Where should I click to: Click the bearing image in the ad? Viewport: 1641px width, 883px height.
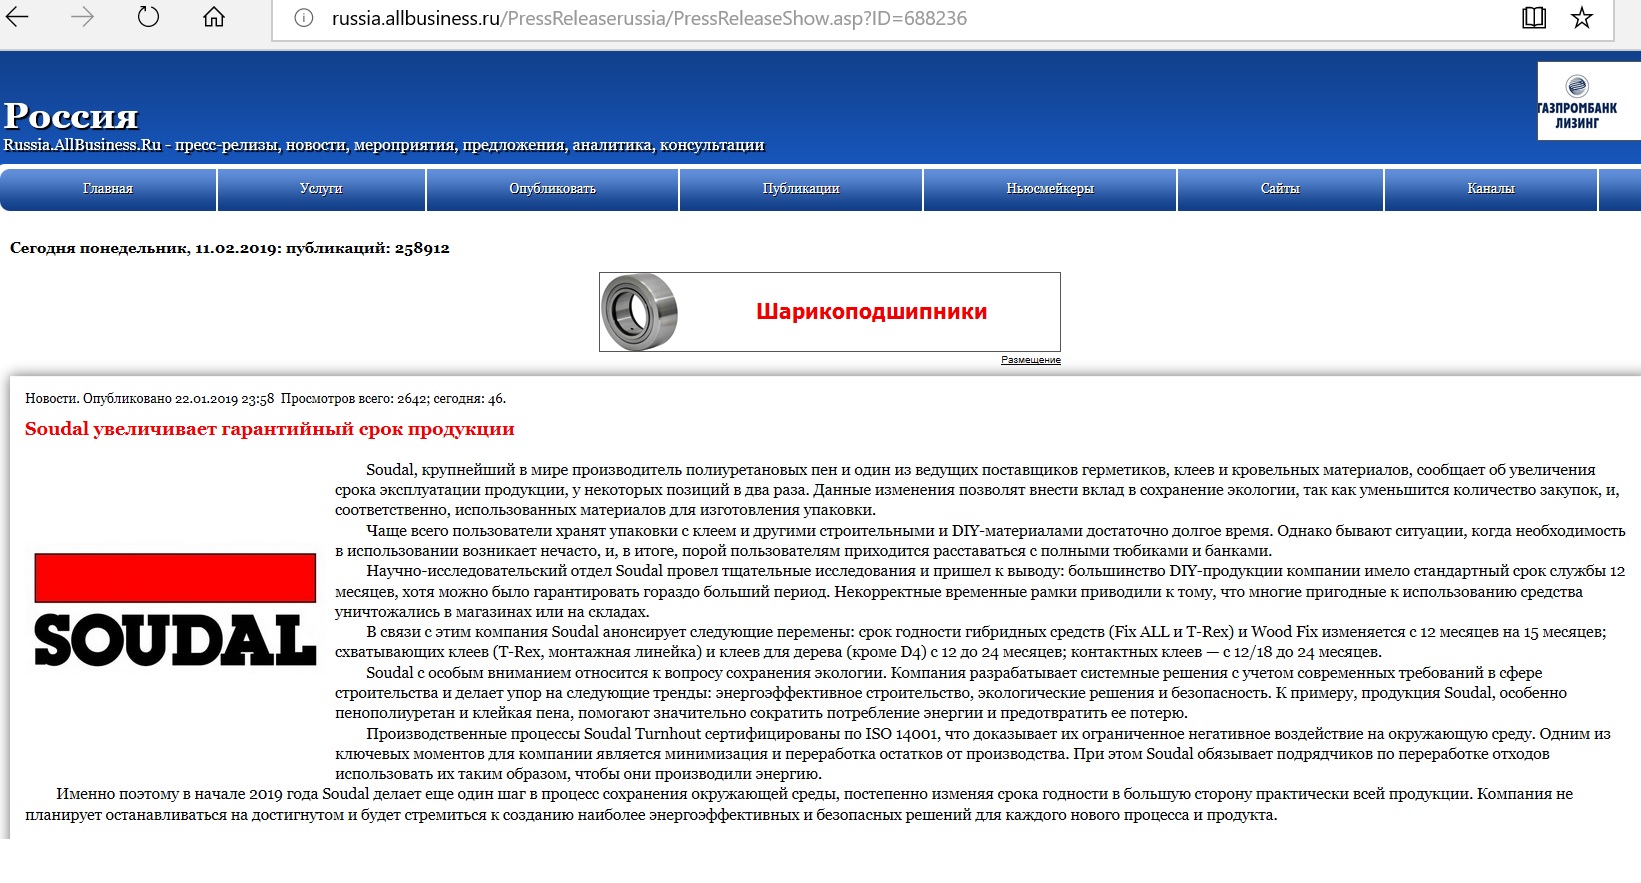click(x=640, y=312)
